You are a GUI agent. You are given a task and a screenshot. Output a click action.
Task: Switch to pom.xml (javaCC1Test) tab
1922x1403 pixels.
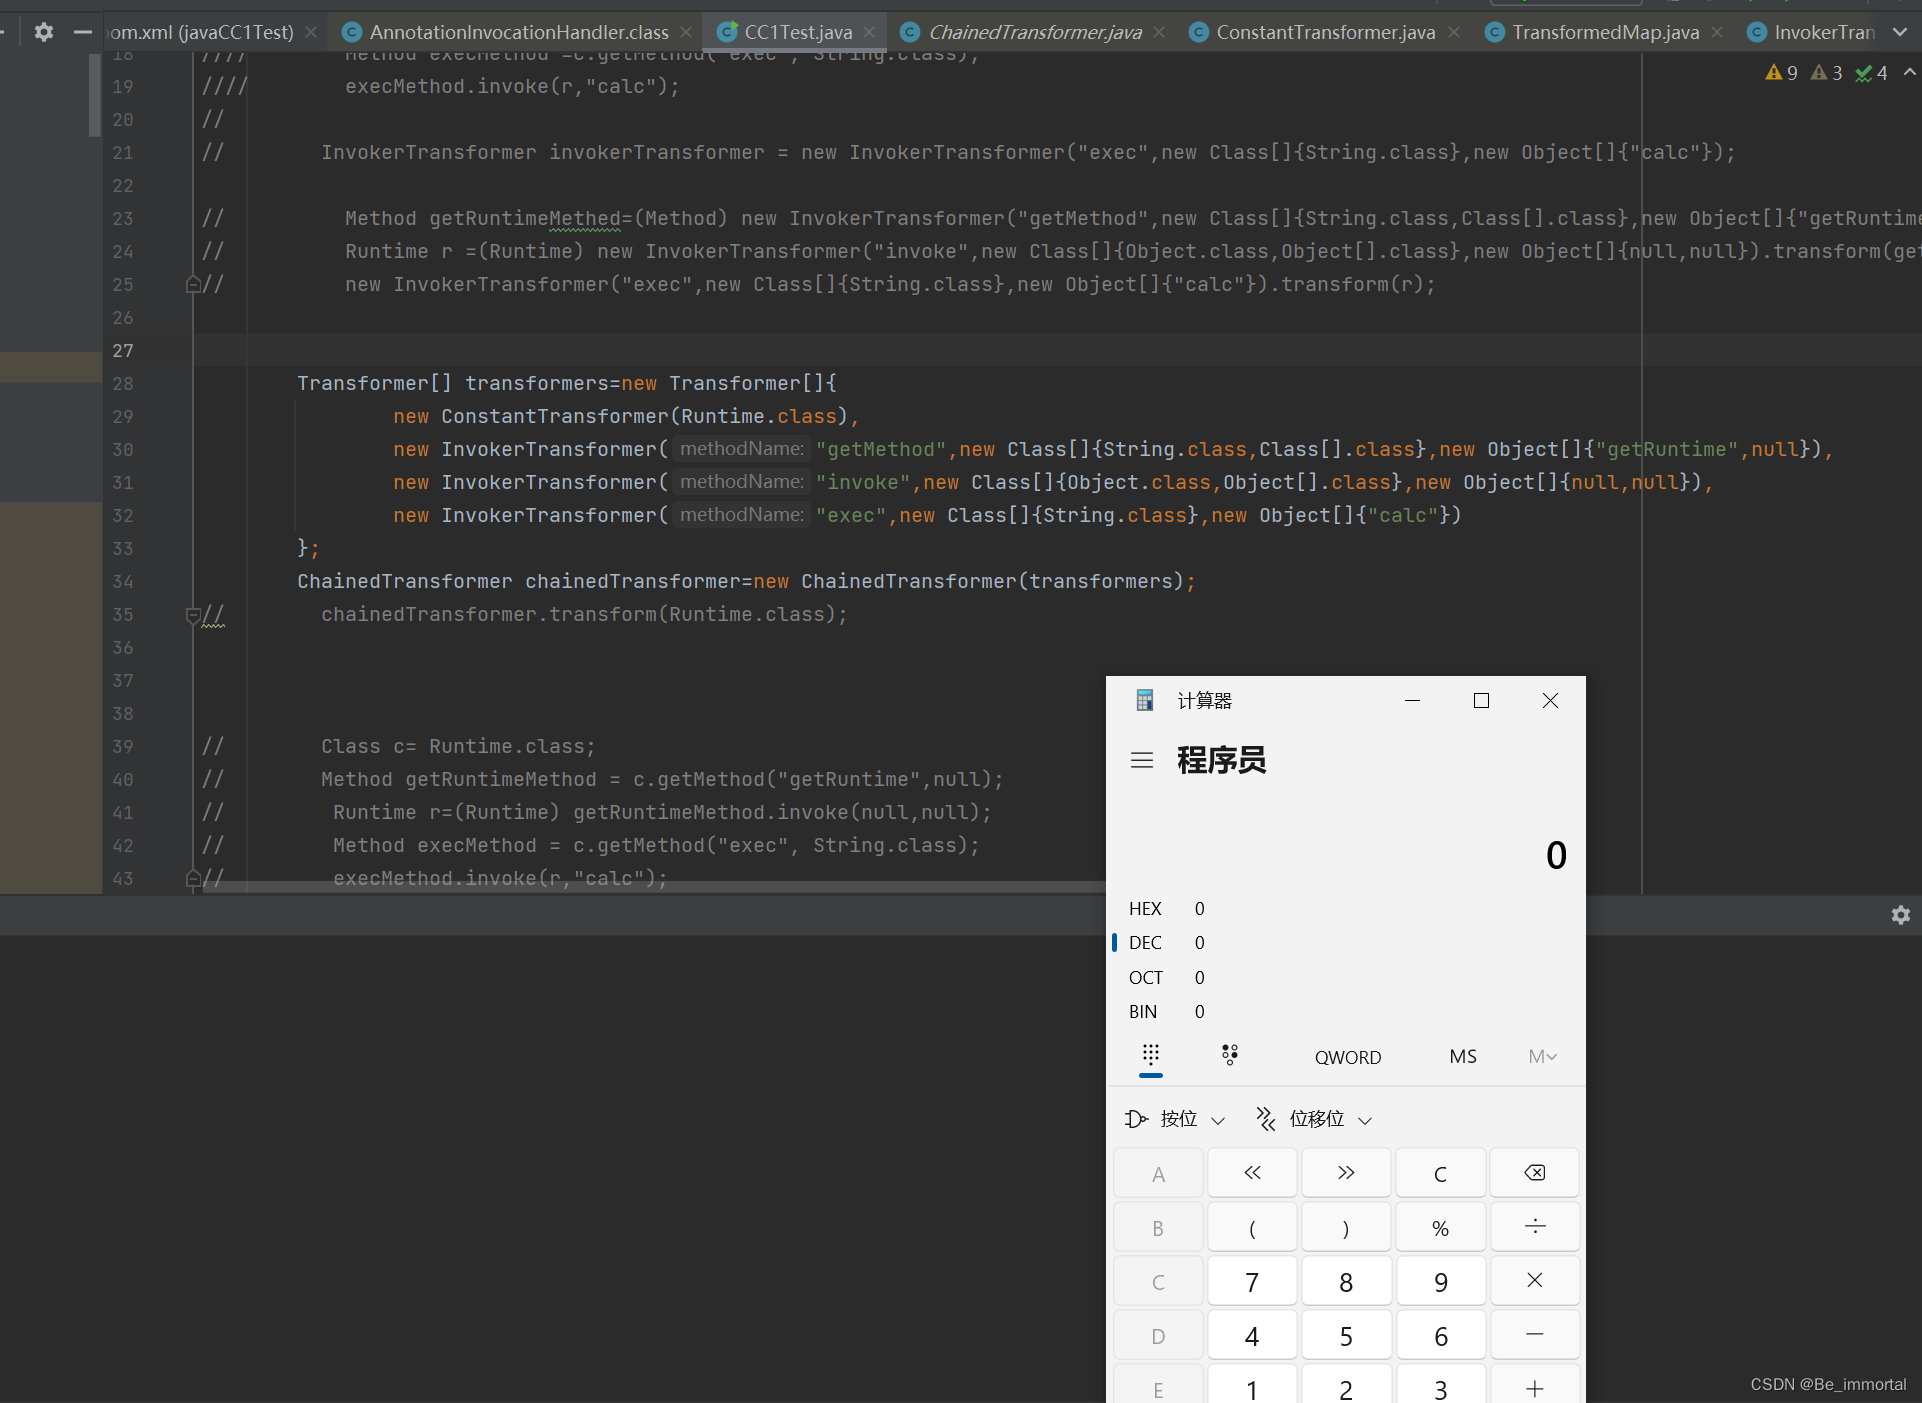(200, 32)
